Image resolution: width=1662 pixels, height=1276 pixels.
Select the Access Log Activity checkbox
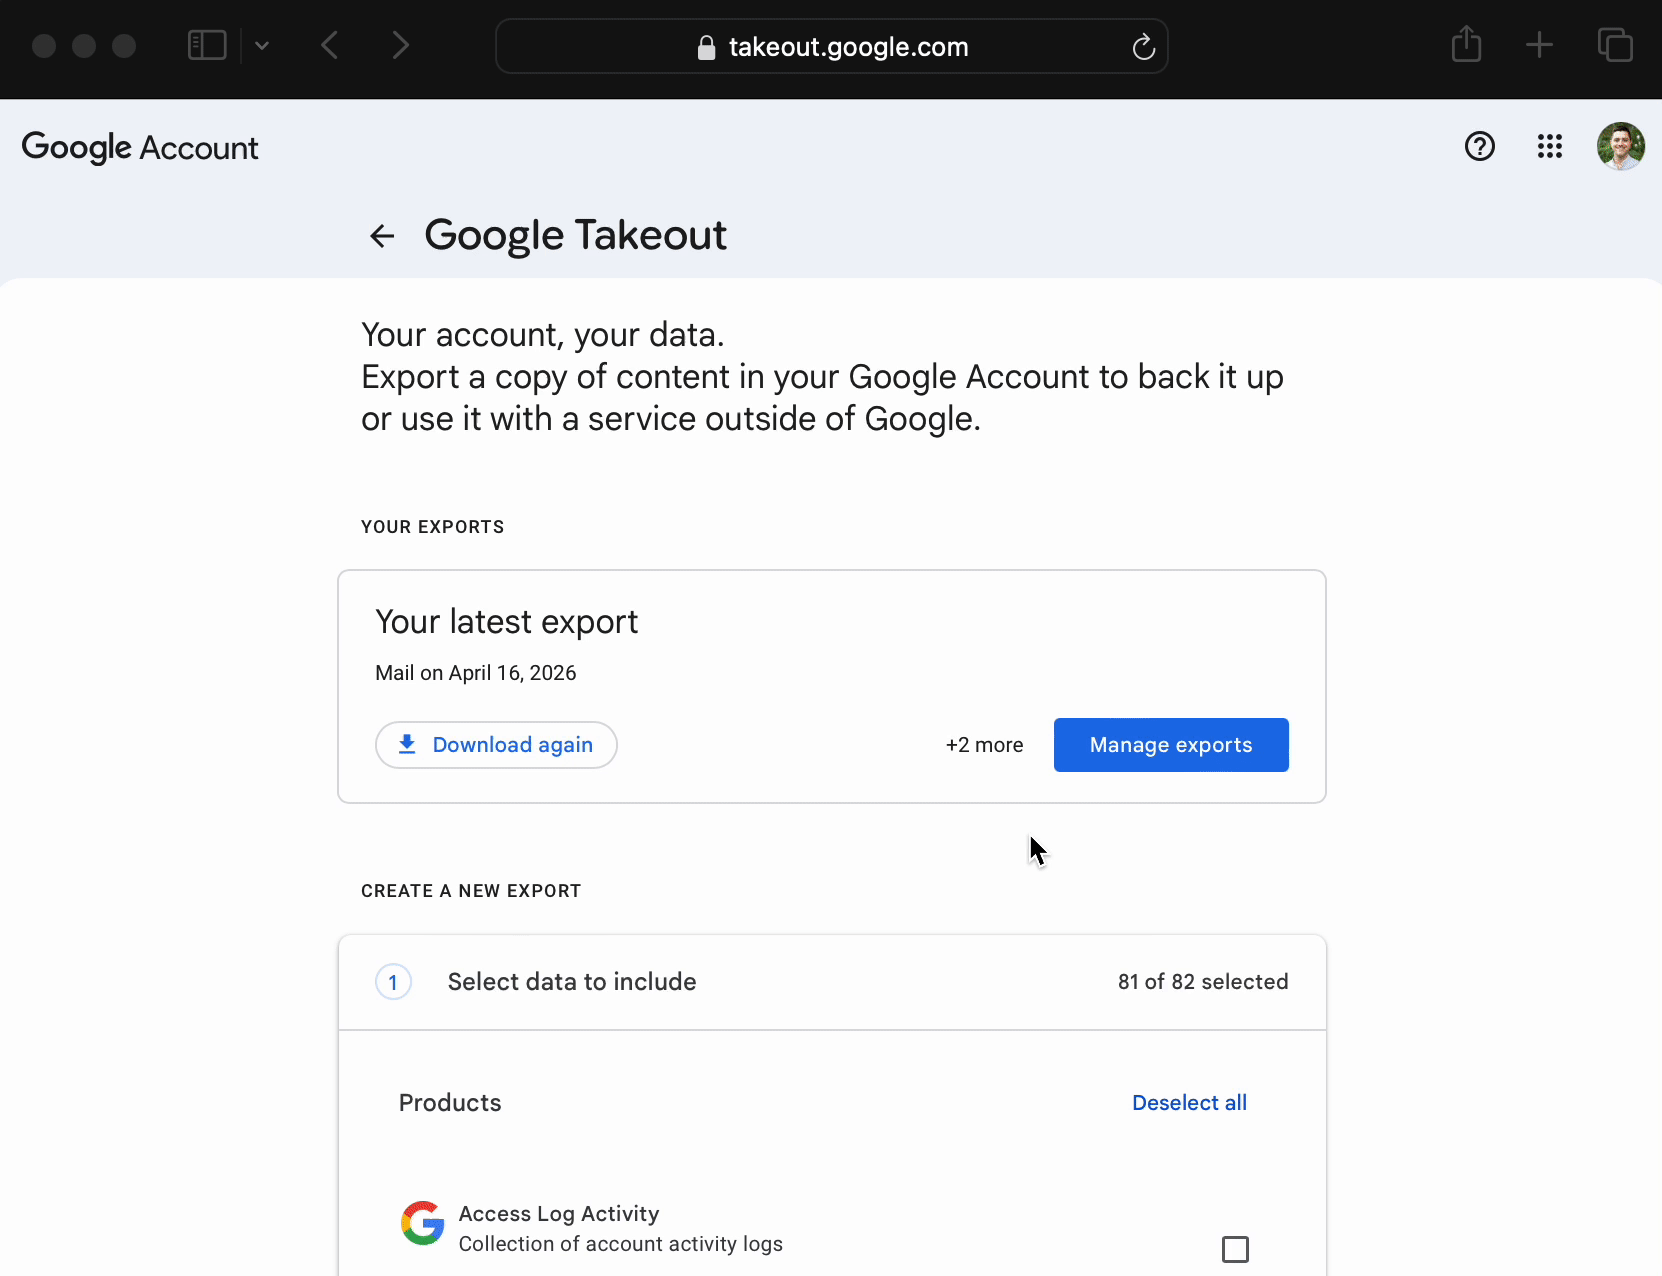1235,1248
